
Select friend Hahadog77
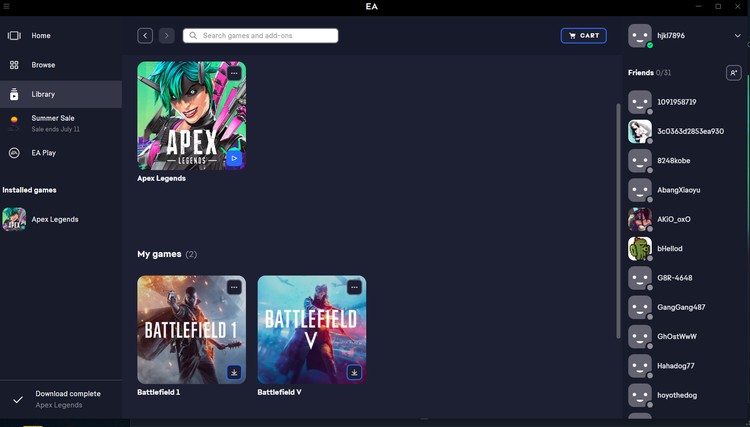click(x=685, y=366)
